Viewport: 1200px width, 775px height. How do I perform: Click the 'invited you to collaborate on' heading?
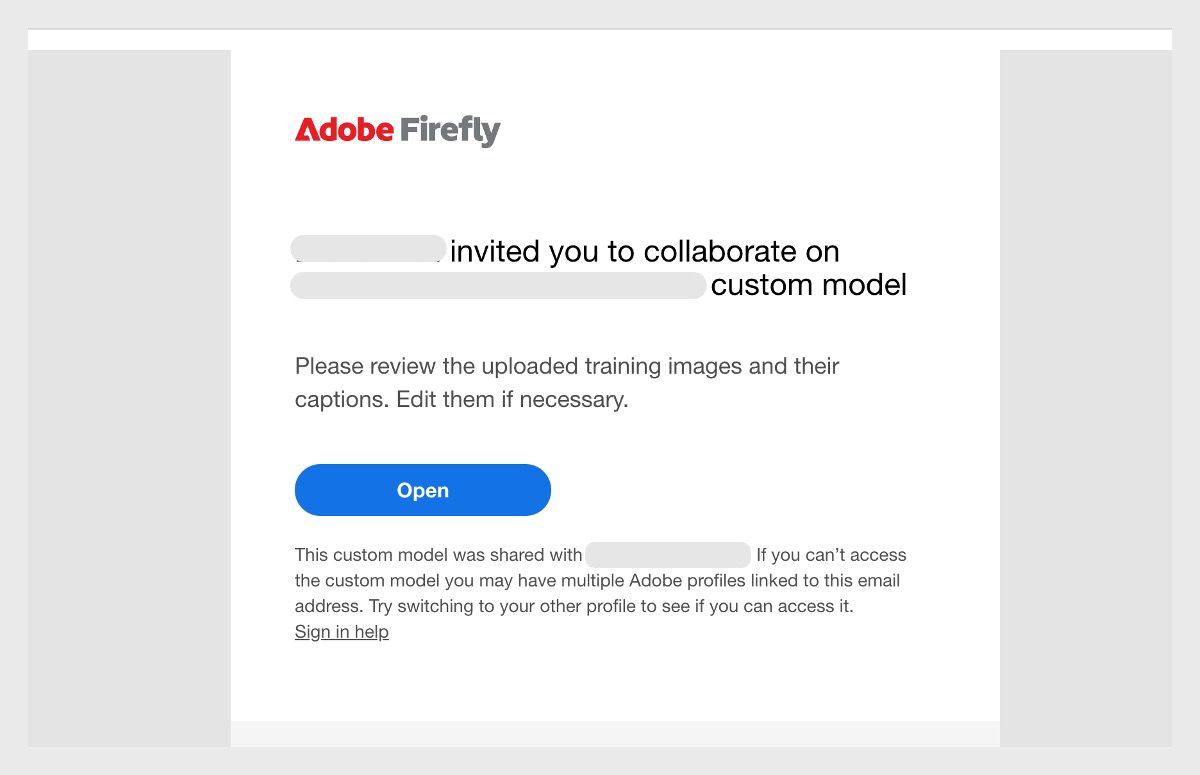coord(644,251)
